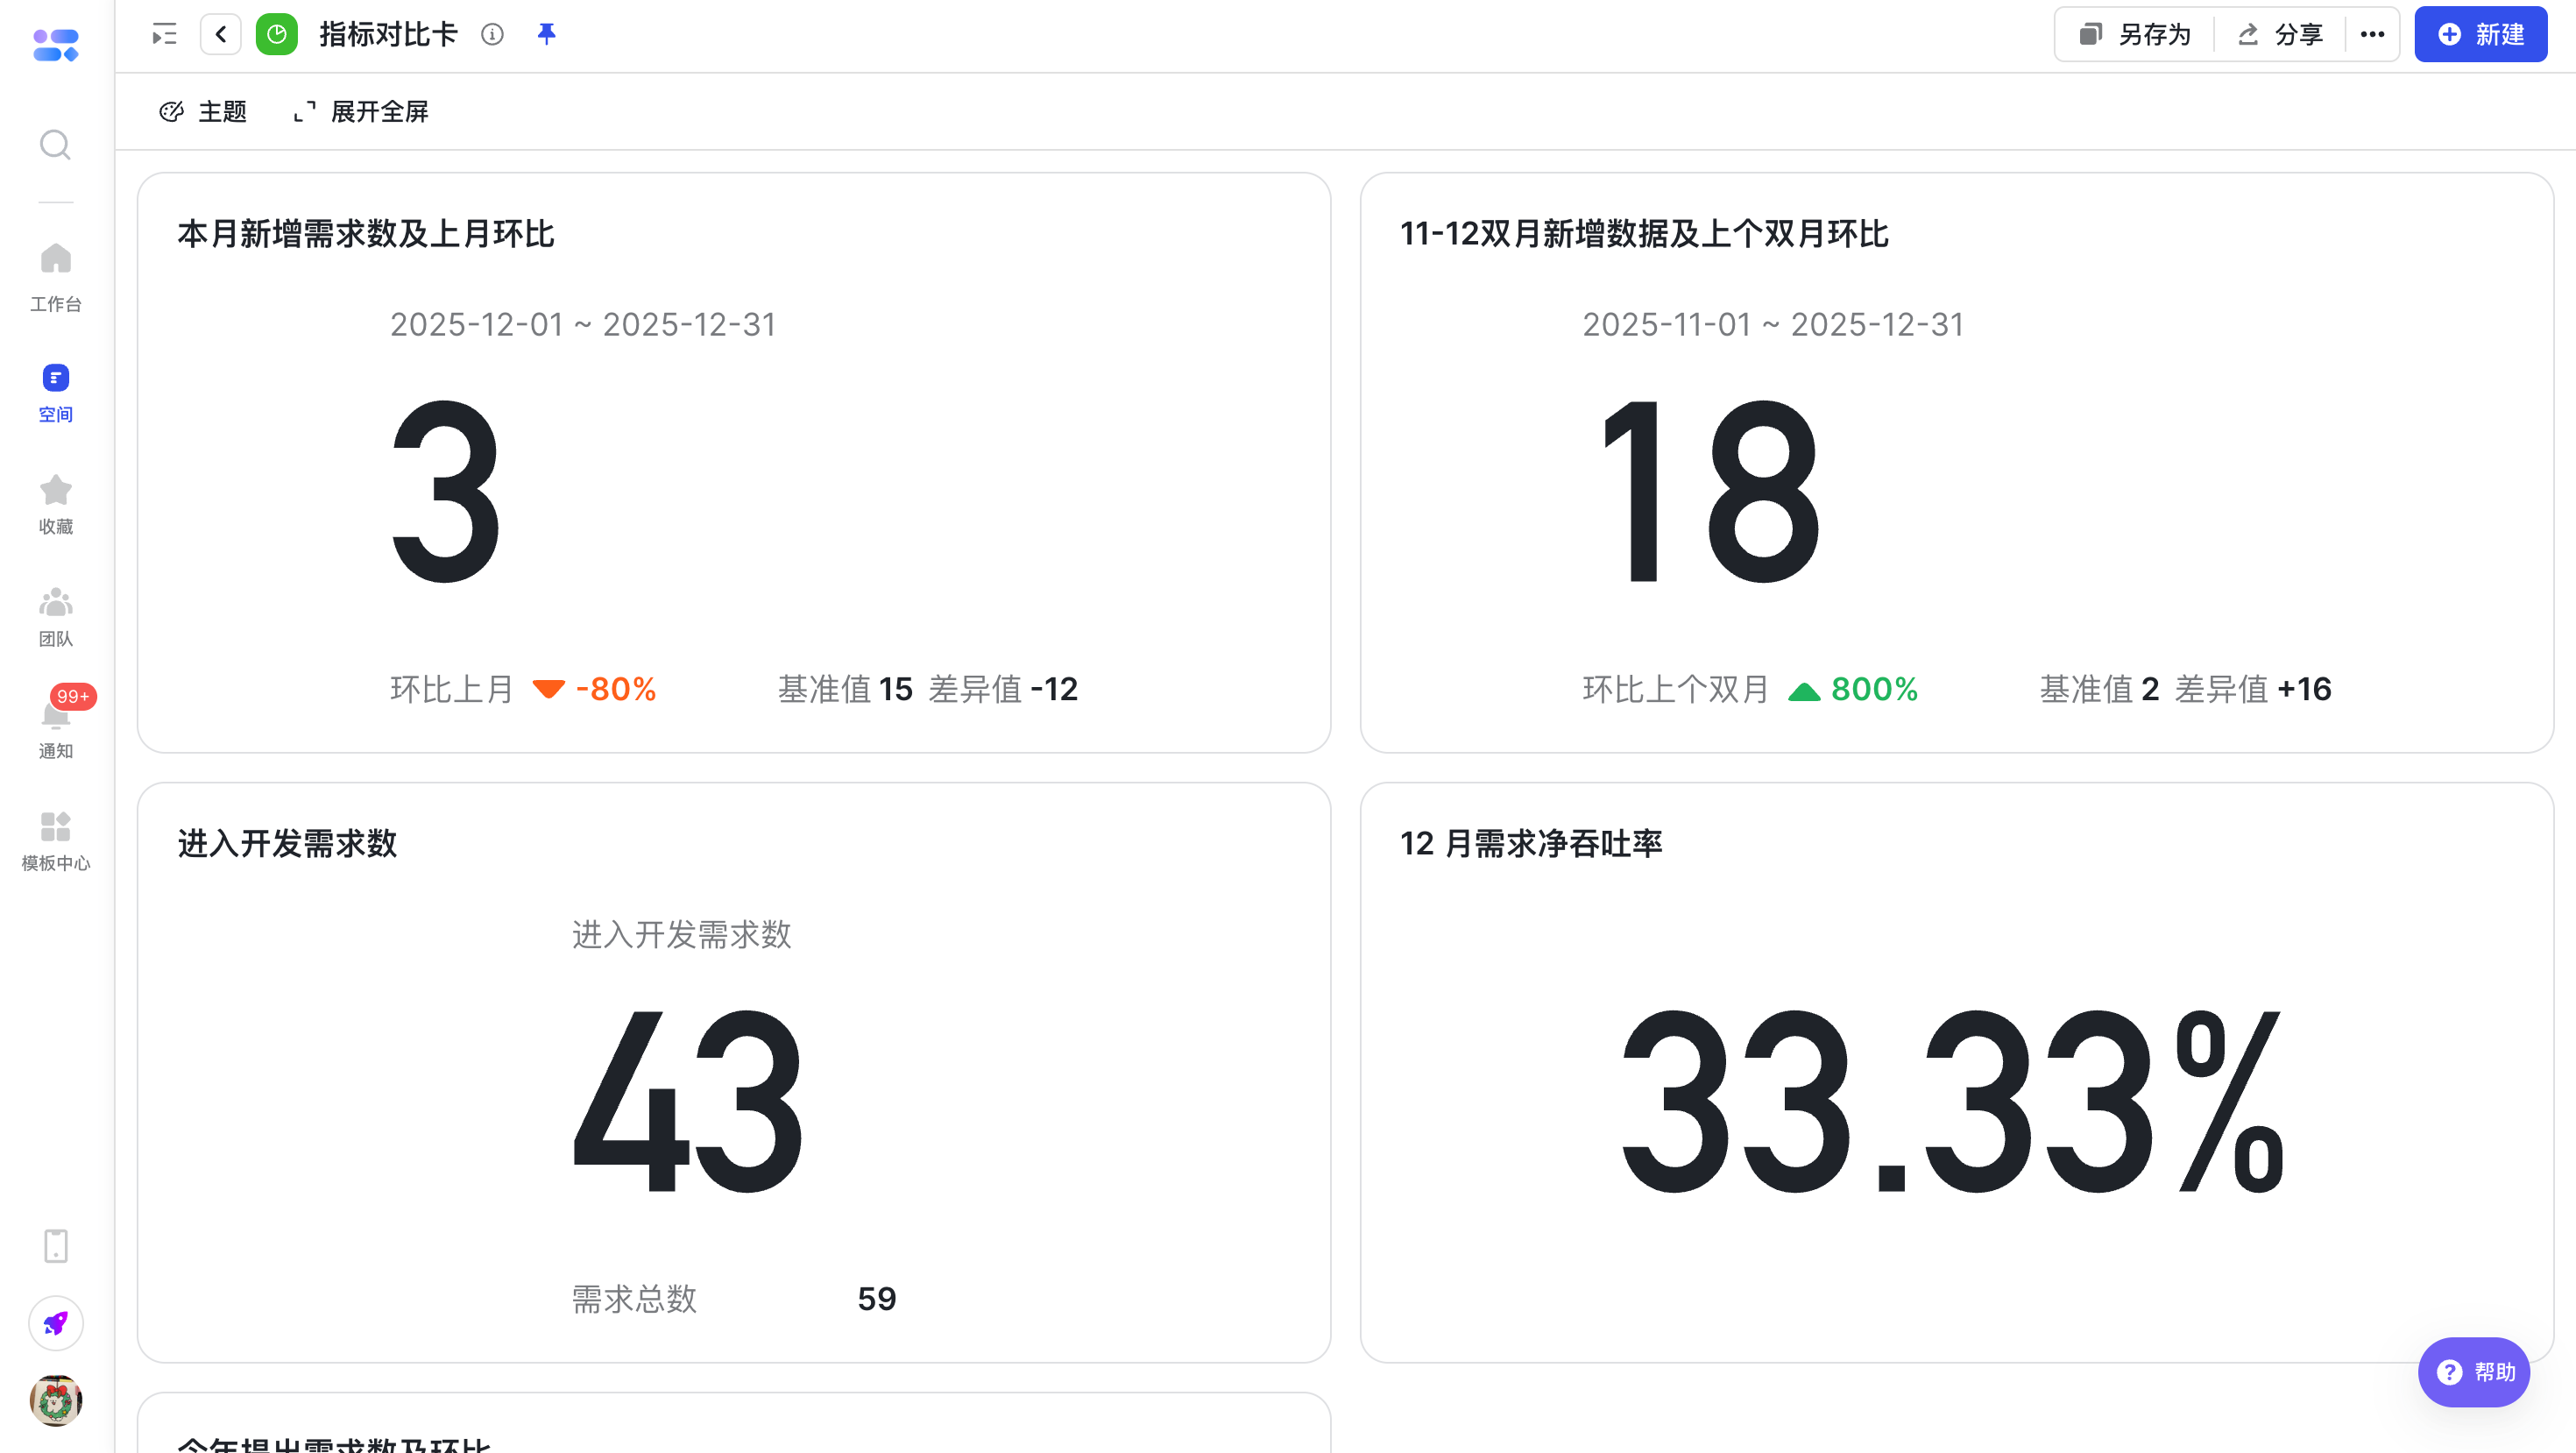Go back with the left chevron button
2576x1453 pixels.
pos(221,35)
